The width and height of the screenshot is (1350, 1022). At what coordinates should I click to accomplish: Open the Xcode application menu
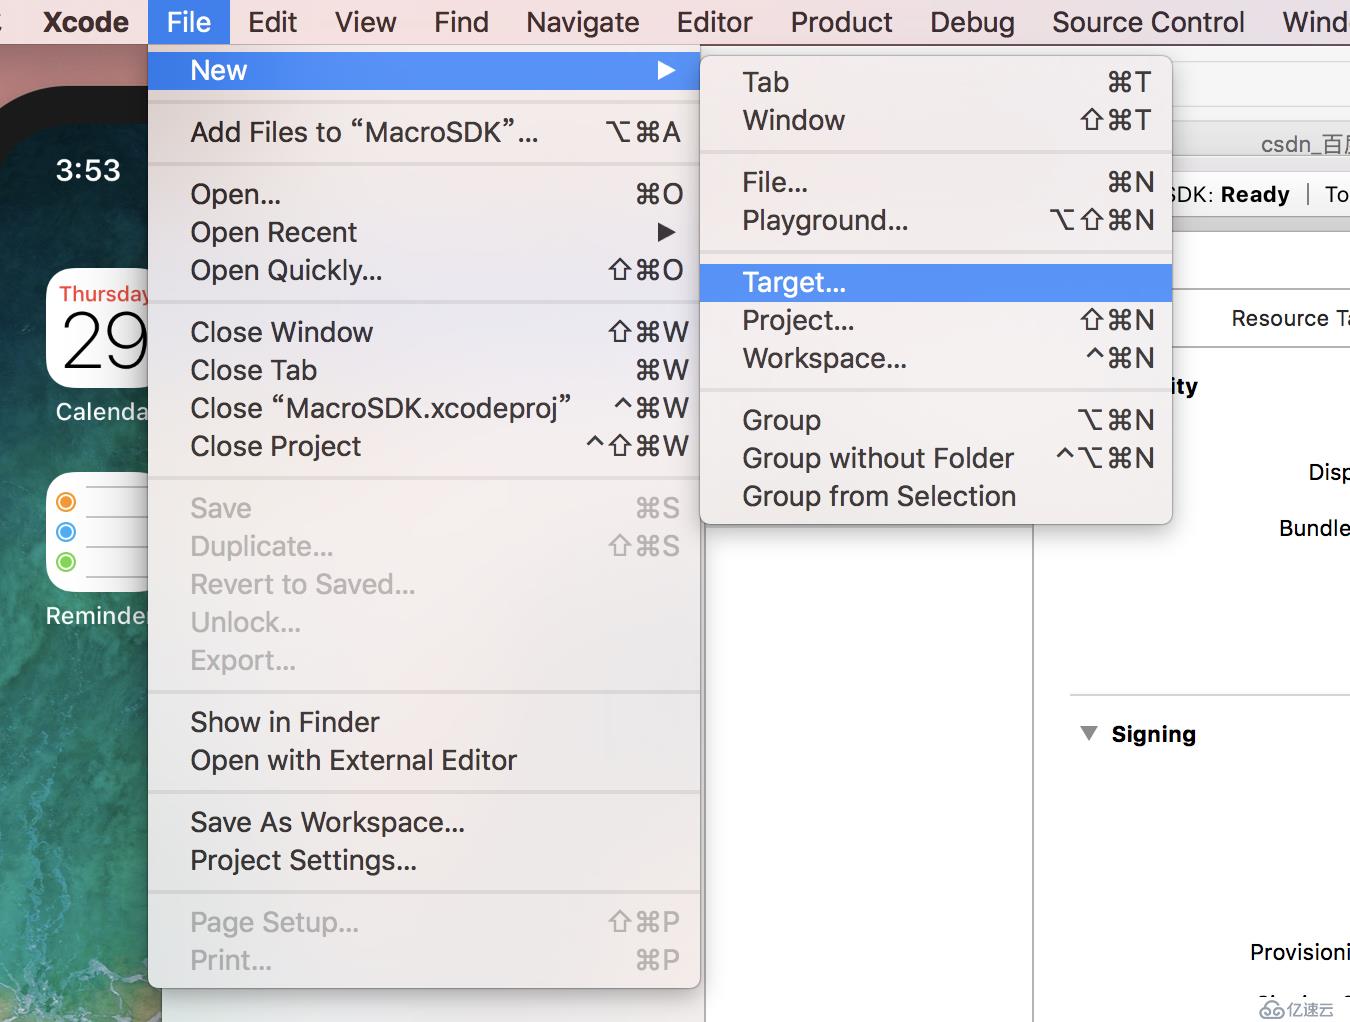pyautogui.click(x=85, y=22)
